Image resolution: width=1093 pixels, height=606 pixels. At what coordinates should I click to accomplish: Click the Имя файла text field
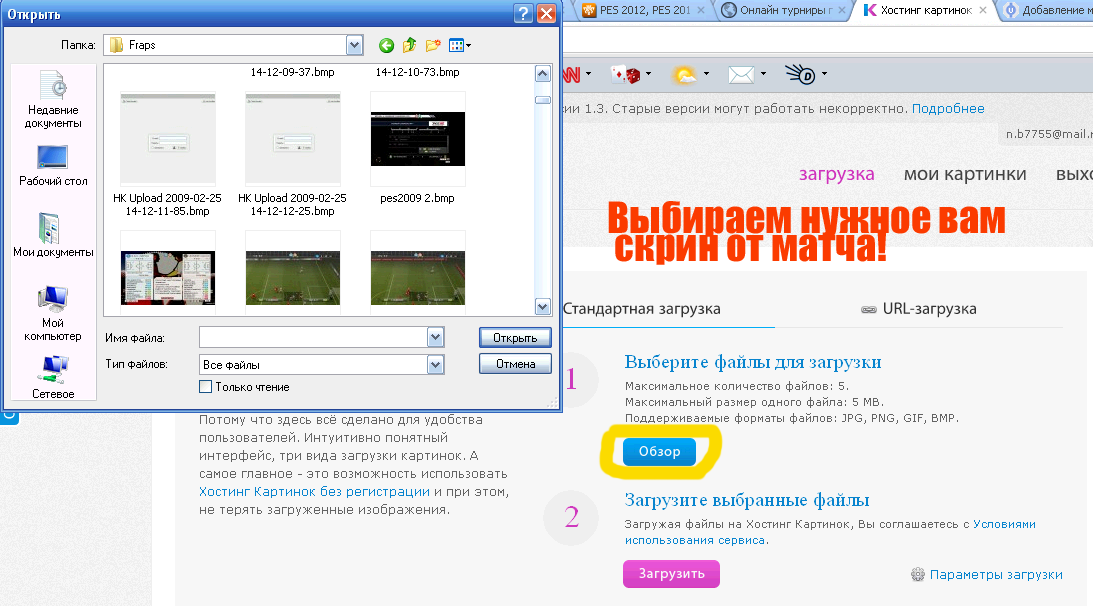tap(314, 338)
